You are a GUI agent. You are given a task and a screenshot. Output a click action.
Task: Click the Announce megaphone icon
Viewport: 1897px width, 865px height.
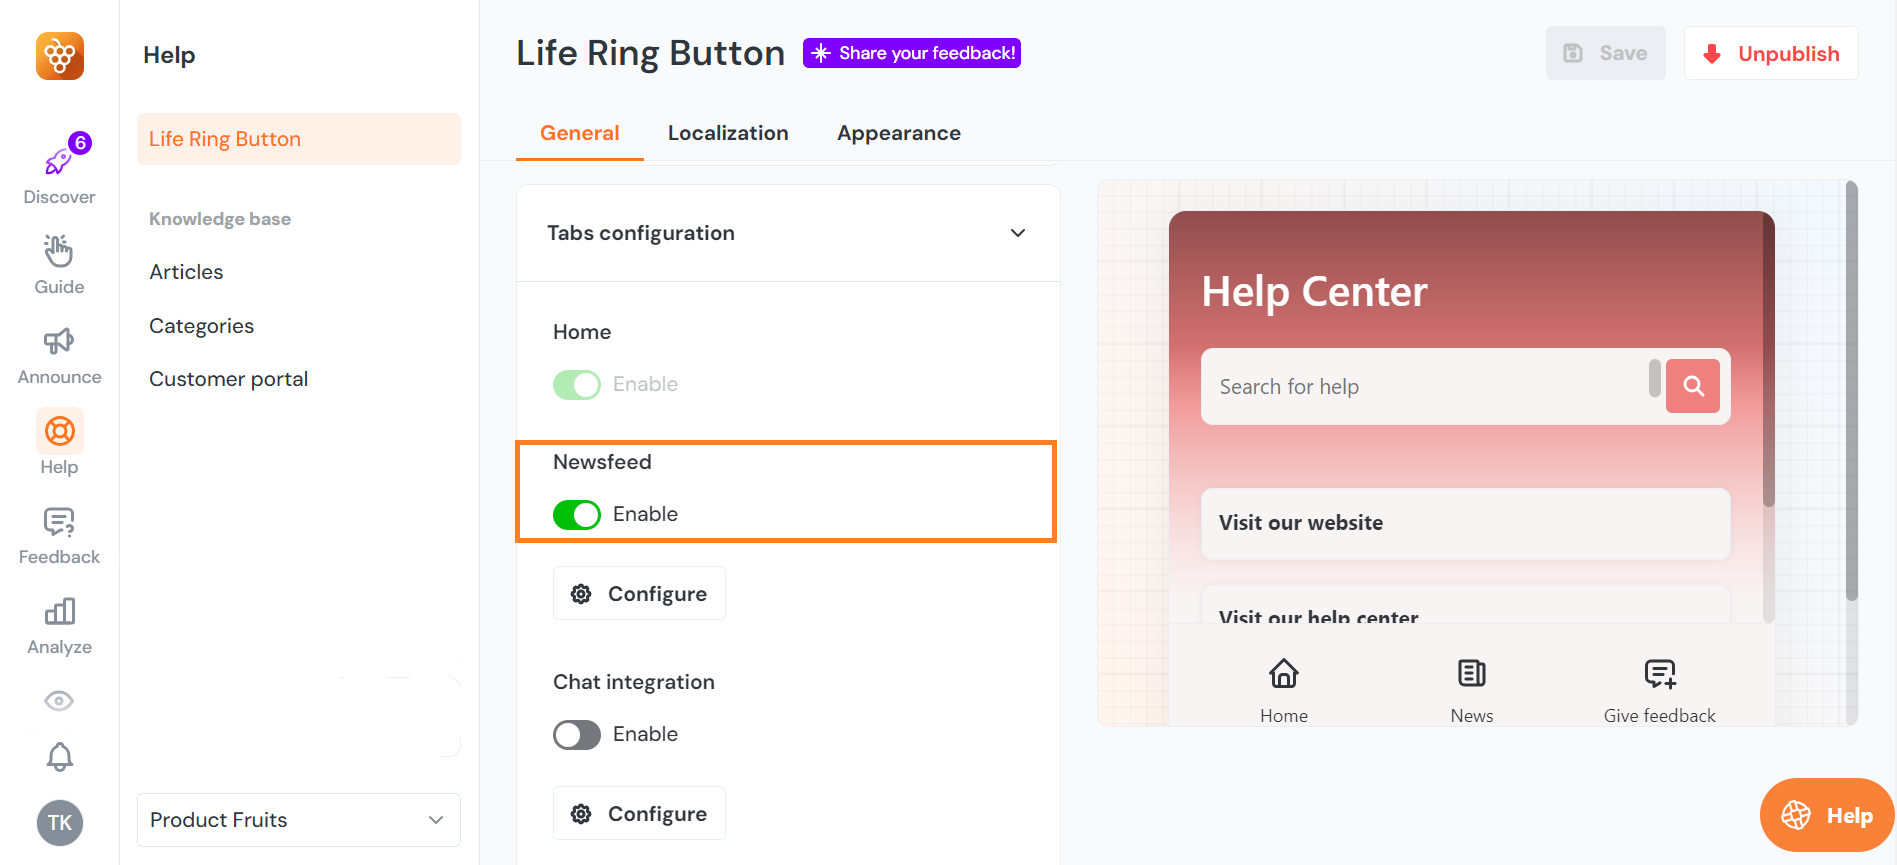pos(59,341)
